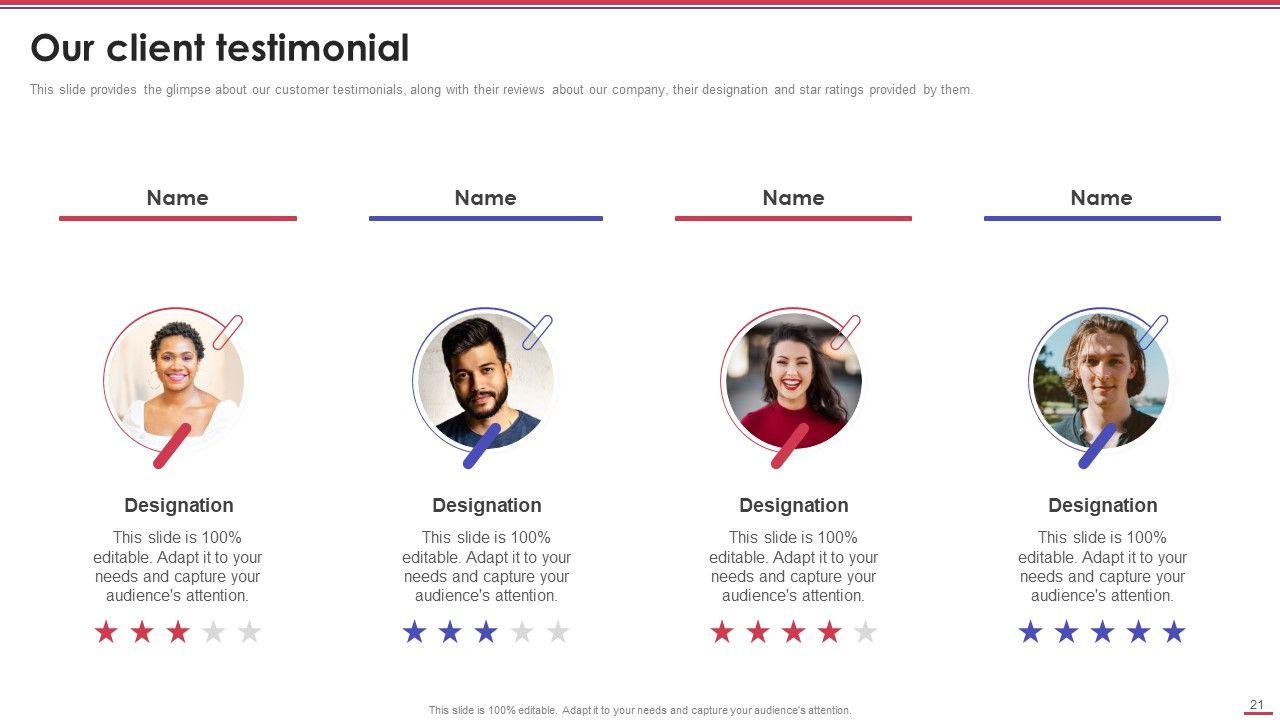1280x720 pixels.
Task: Click the Designation label under the bearded man
Action: (x=487, y=505)
